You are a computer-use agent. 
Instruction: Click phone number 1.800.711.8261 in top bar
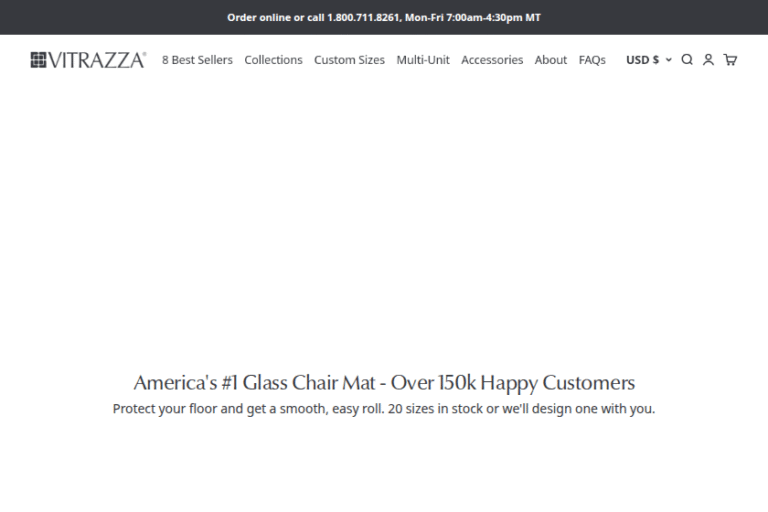pos(363,17)
